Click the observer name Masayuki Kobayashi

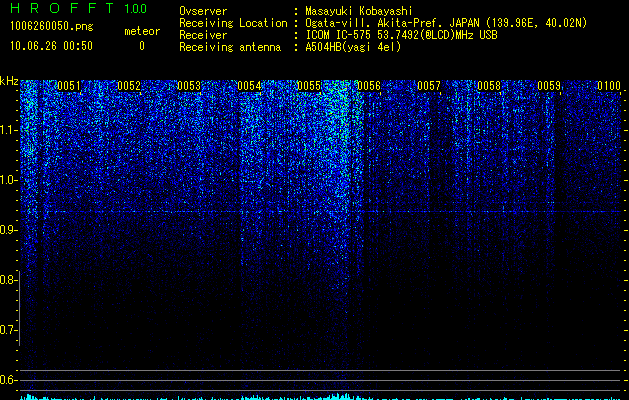coord(359,11)
